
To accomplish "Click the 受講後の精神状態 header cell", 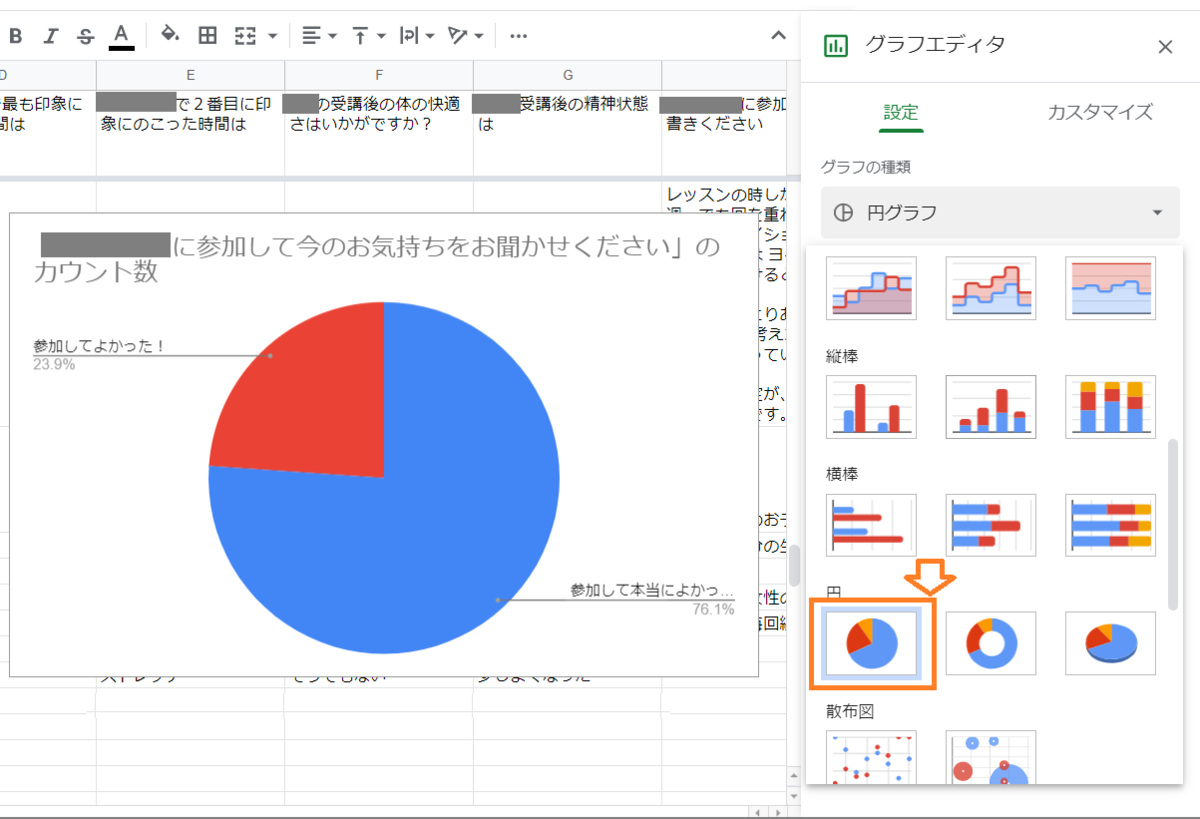I will (x=568, y=133).
